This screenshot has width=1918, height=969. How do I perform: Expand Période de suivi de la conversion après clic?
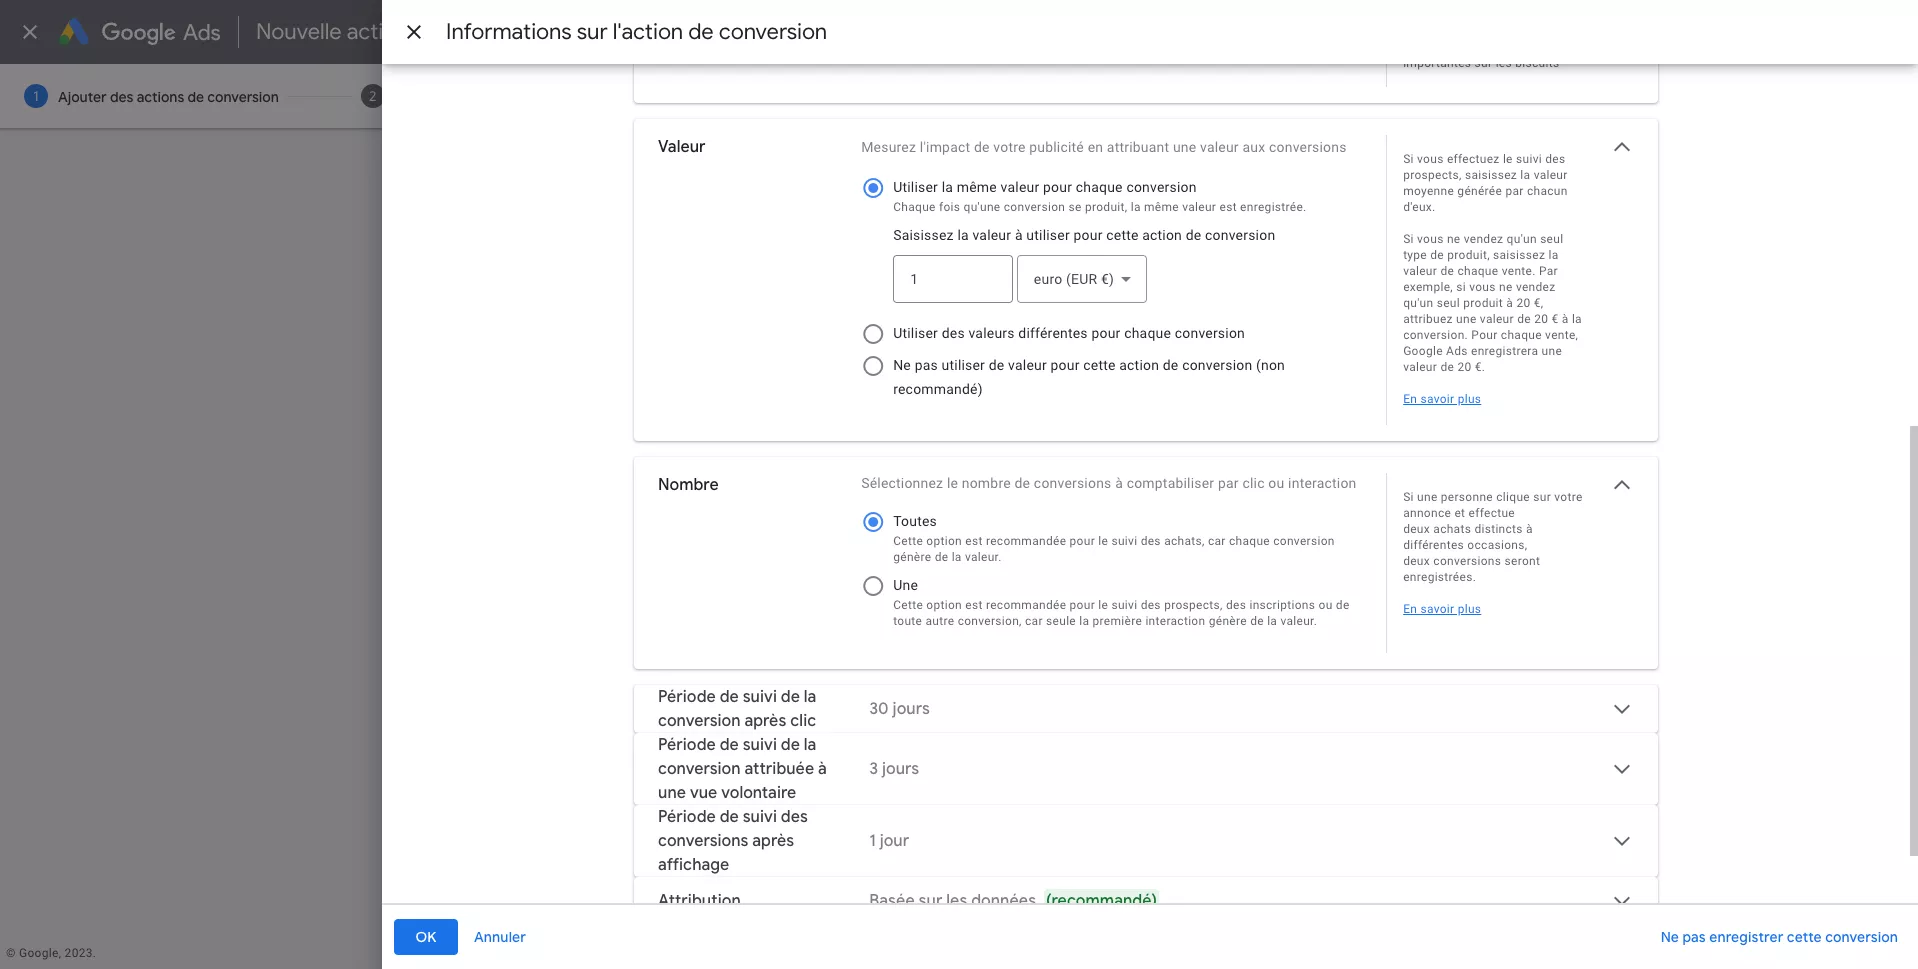[1621, 708]
